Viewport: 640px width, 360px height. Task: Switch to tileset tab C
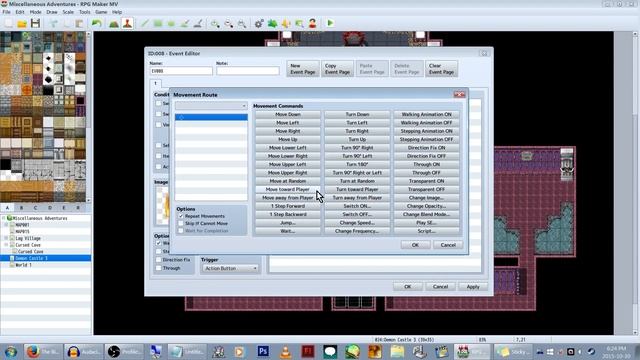[x=35, y=208]
